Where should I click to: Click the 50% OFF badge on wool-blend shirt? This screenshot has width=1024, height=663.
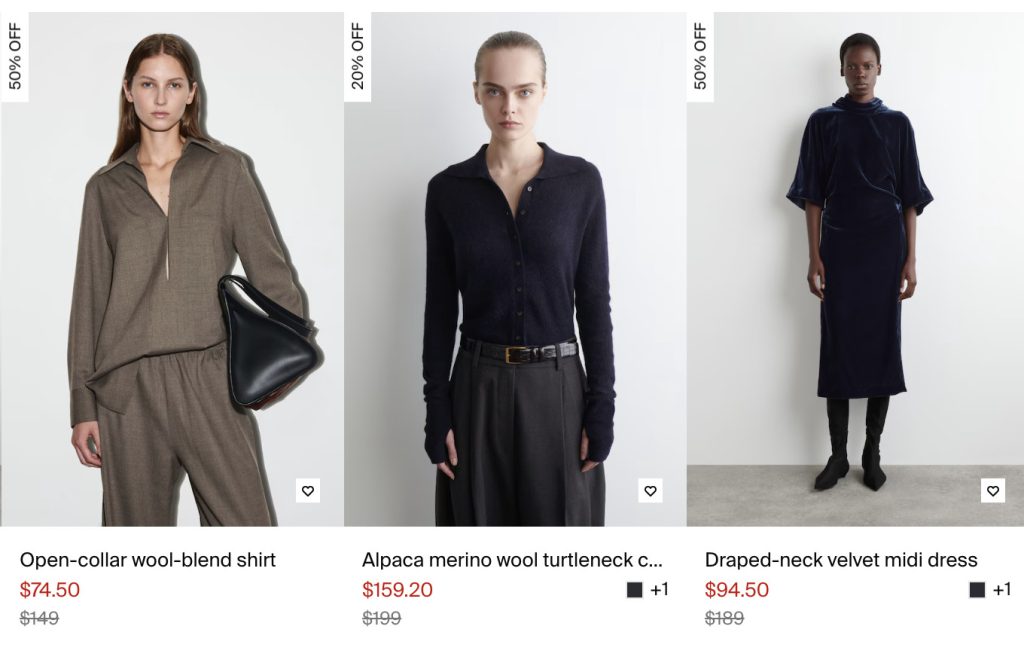(15, 57)
